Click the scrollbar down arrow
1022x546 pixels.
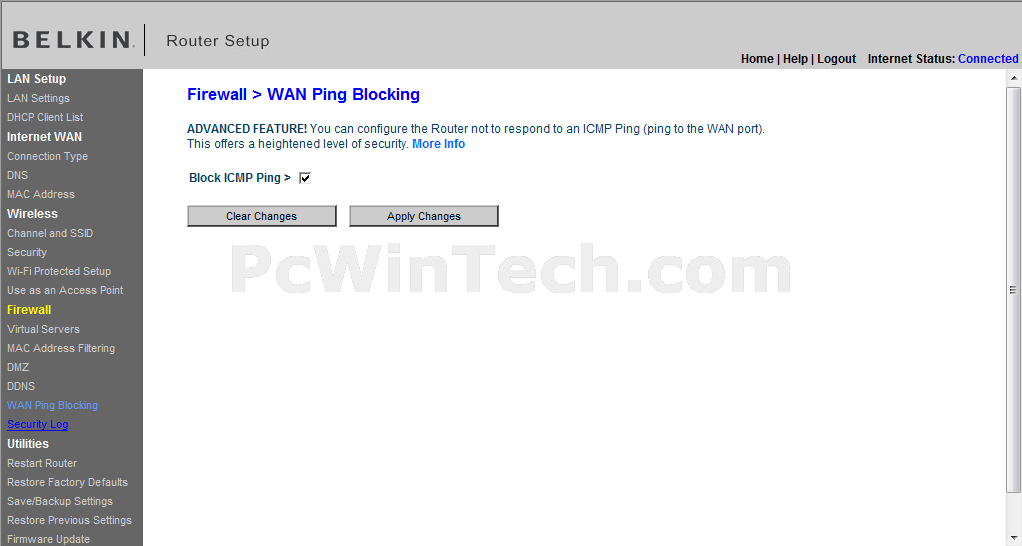coord(1014,539)
